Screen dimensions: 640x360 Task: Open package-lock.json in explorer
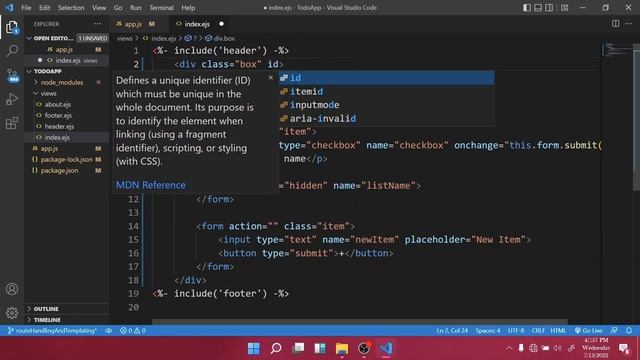(66, 159)
